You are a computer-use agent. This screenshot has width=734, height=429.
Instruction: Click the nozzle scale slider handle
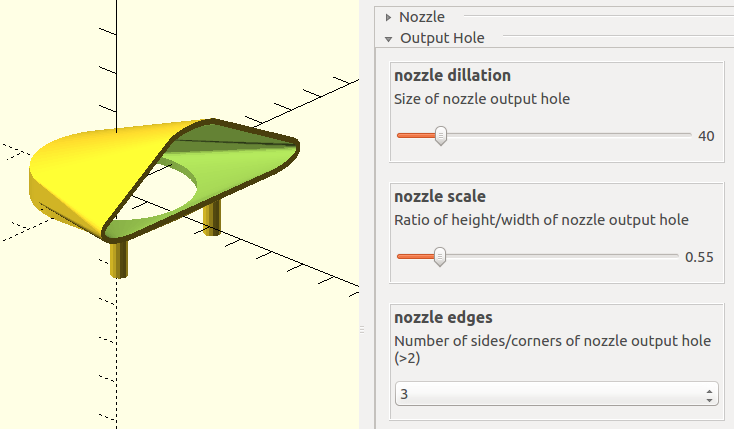click(440, 257)
